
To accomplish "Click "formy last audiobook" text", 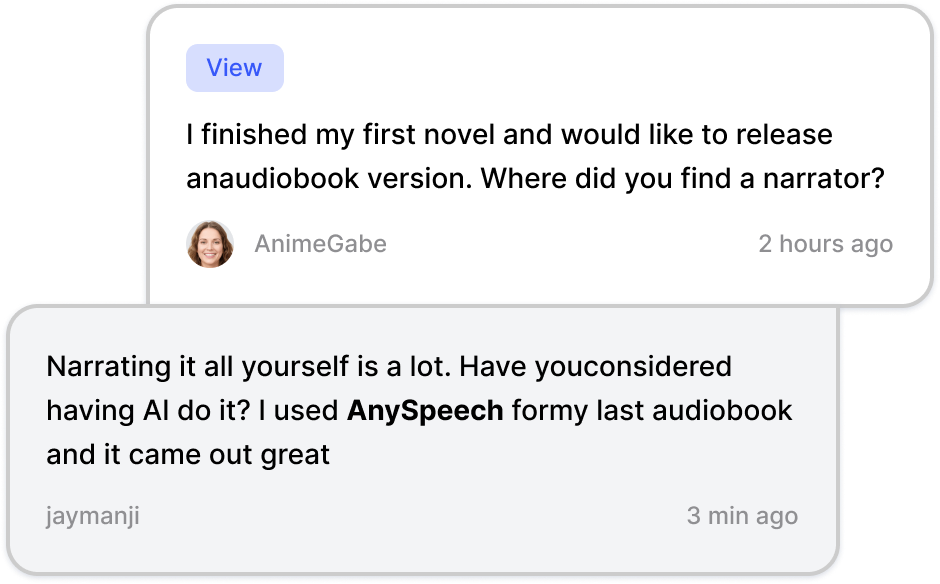I will (652, 411).
